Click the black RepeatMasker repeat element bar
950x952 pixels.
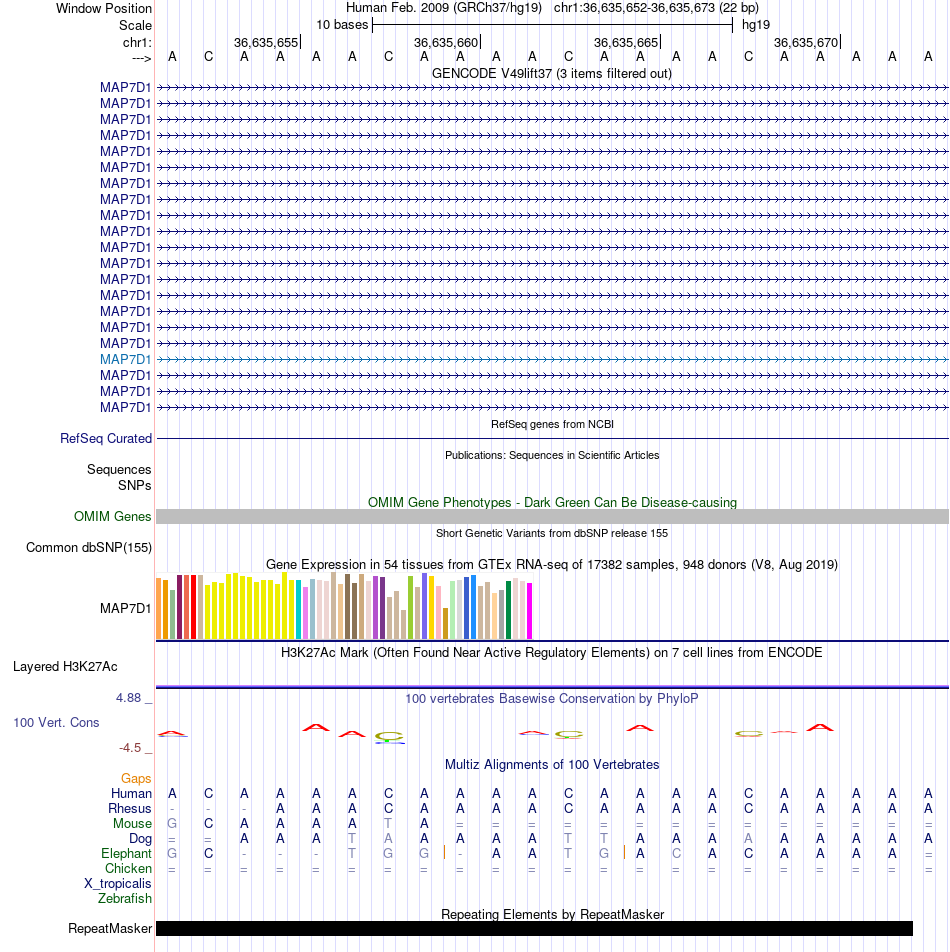pyautogui.click(x=534, y=928)
